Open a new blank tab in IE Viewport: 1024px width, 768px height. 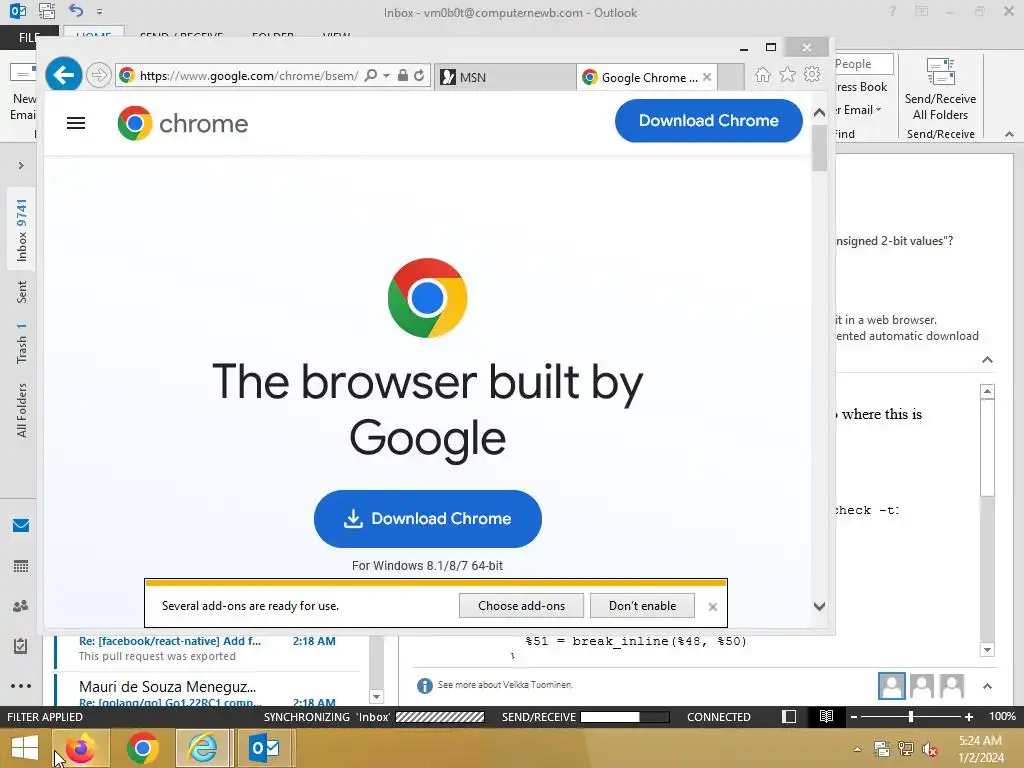pyautogui.click(x=731, y=77)
